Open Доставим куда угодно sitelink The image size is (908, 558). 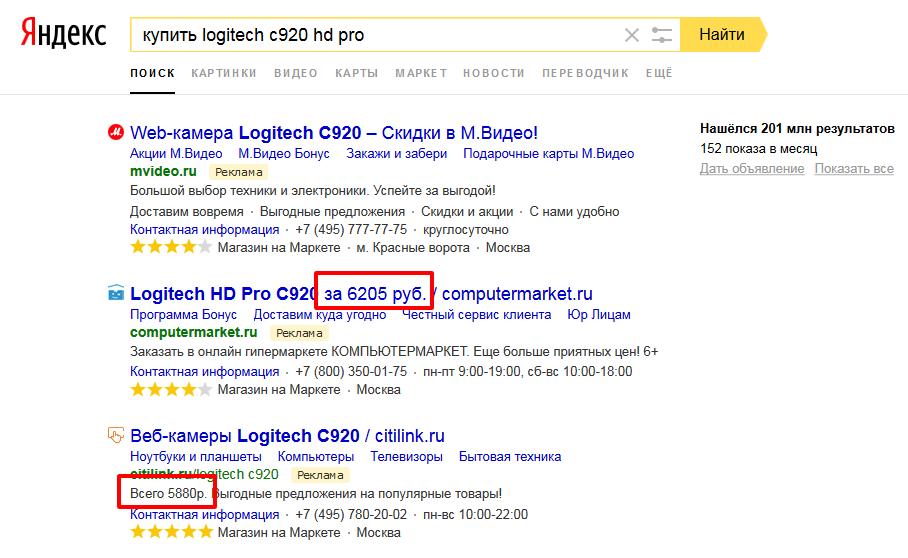coord(320,315)
